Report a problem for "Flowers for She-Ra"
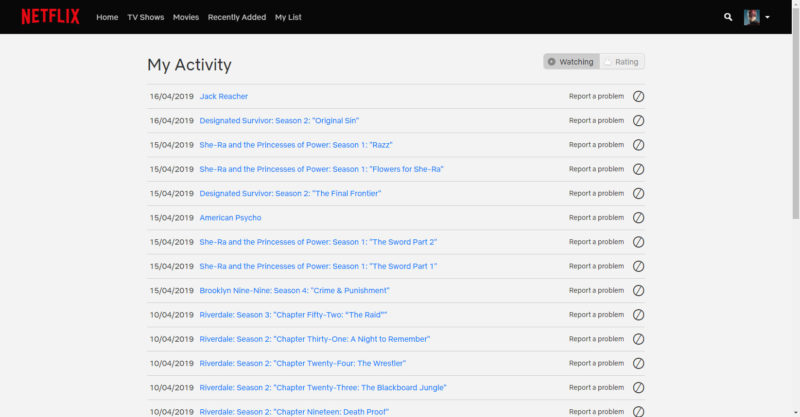 pyautogui.click(x=596, y=169)
